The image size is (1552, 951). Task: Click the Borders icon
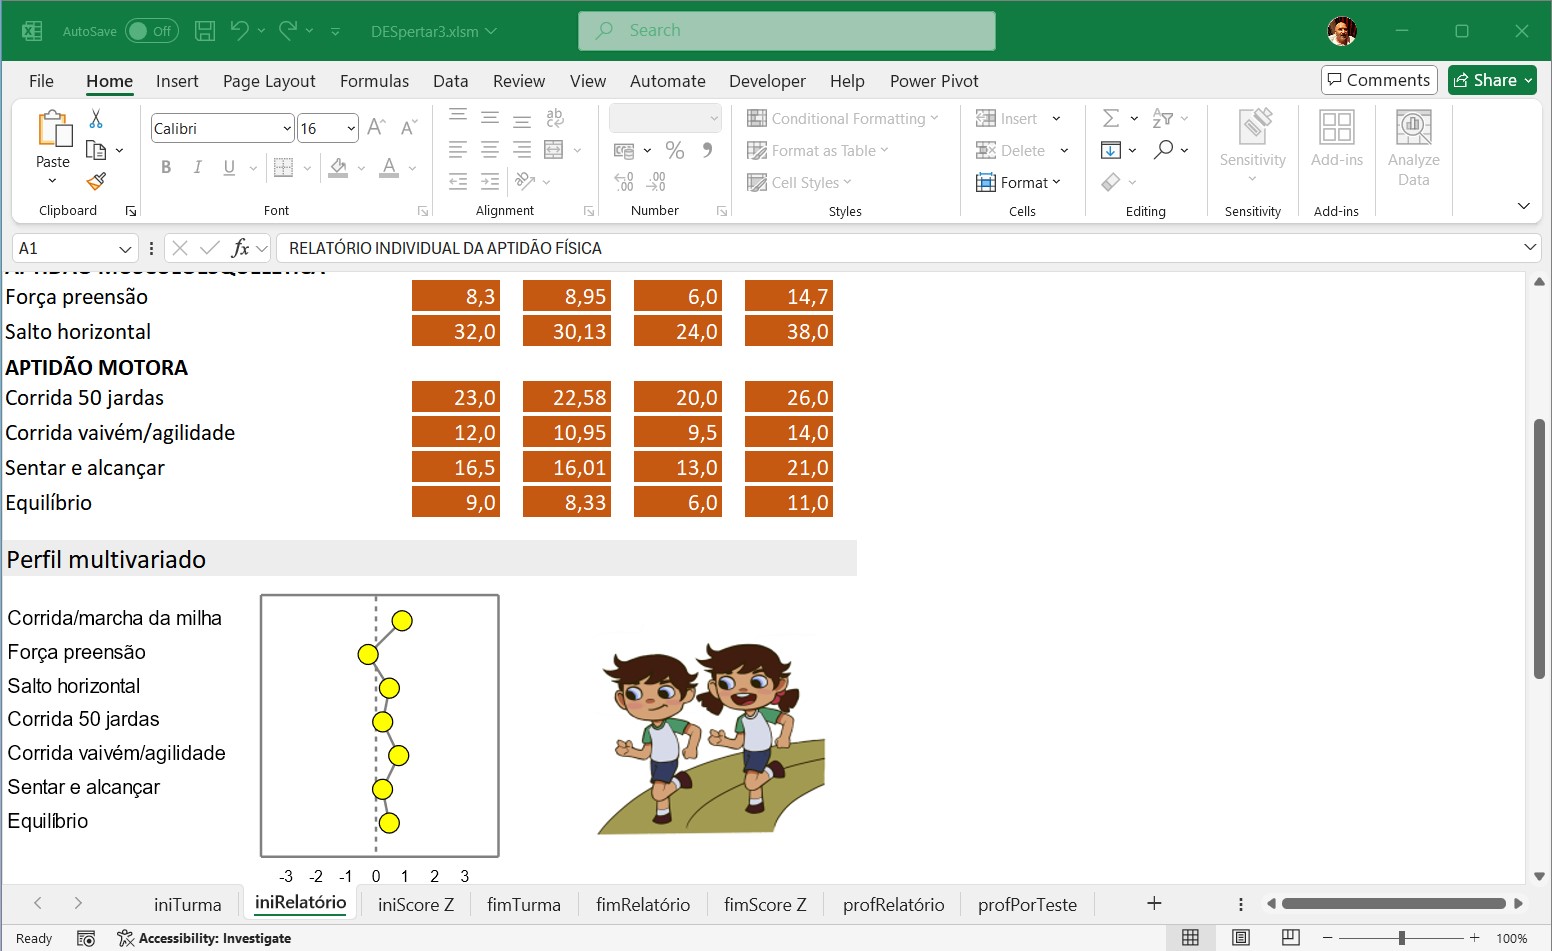coord(284,167)
